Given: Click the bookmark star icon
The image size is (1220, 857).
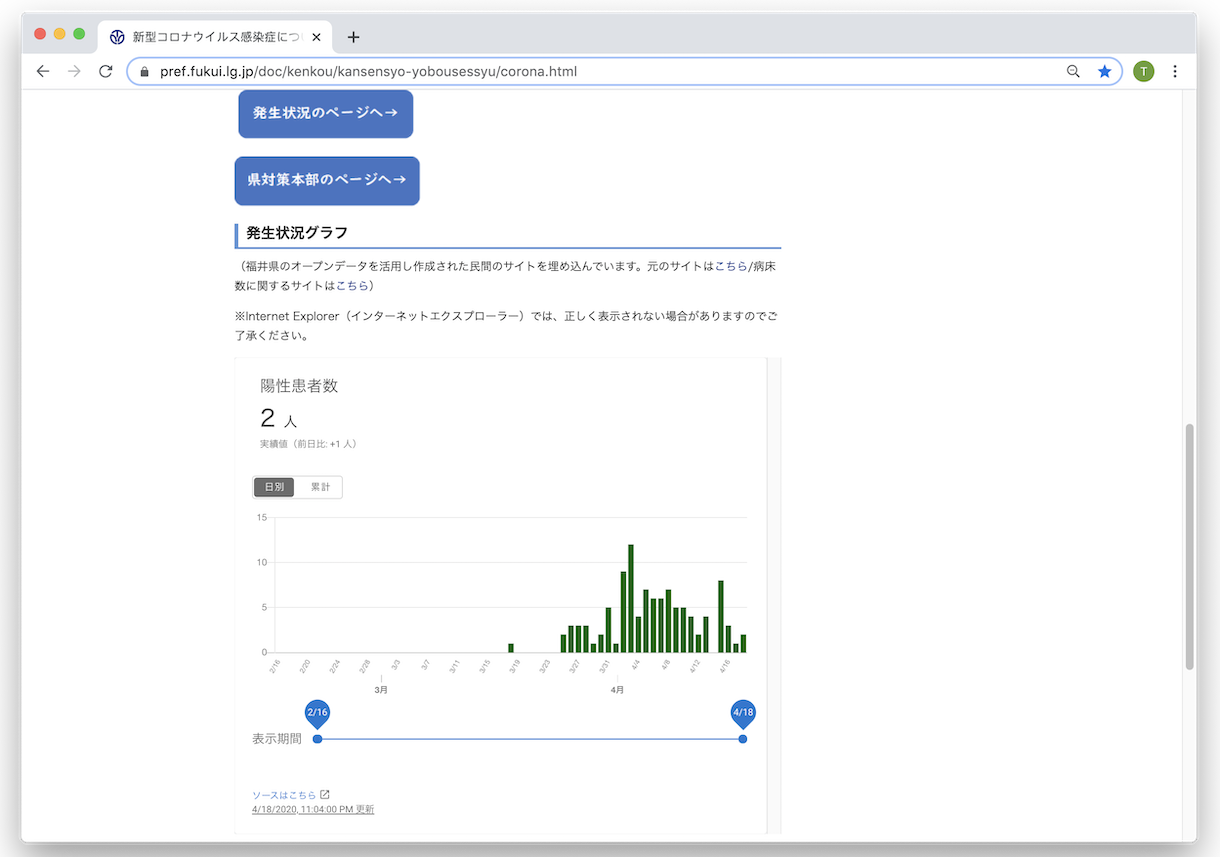Looking at the screenshot, I should tap(1104, 71).
